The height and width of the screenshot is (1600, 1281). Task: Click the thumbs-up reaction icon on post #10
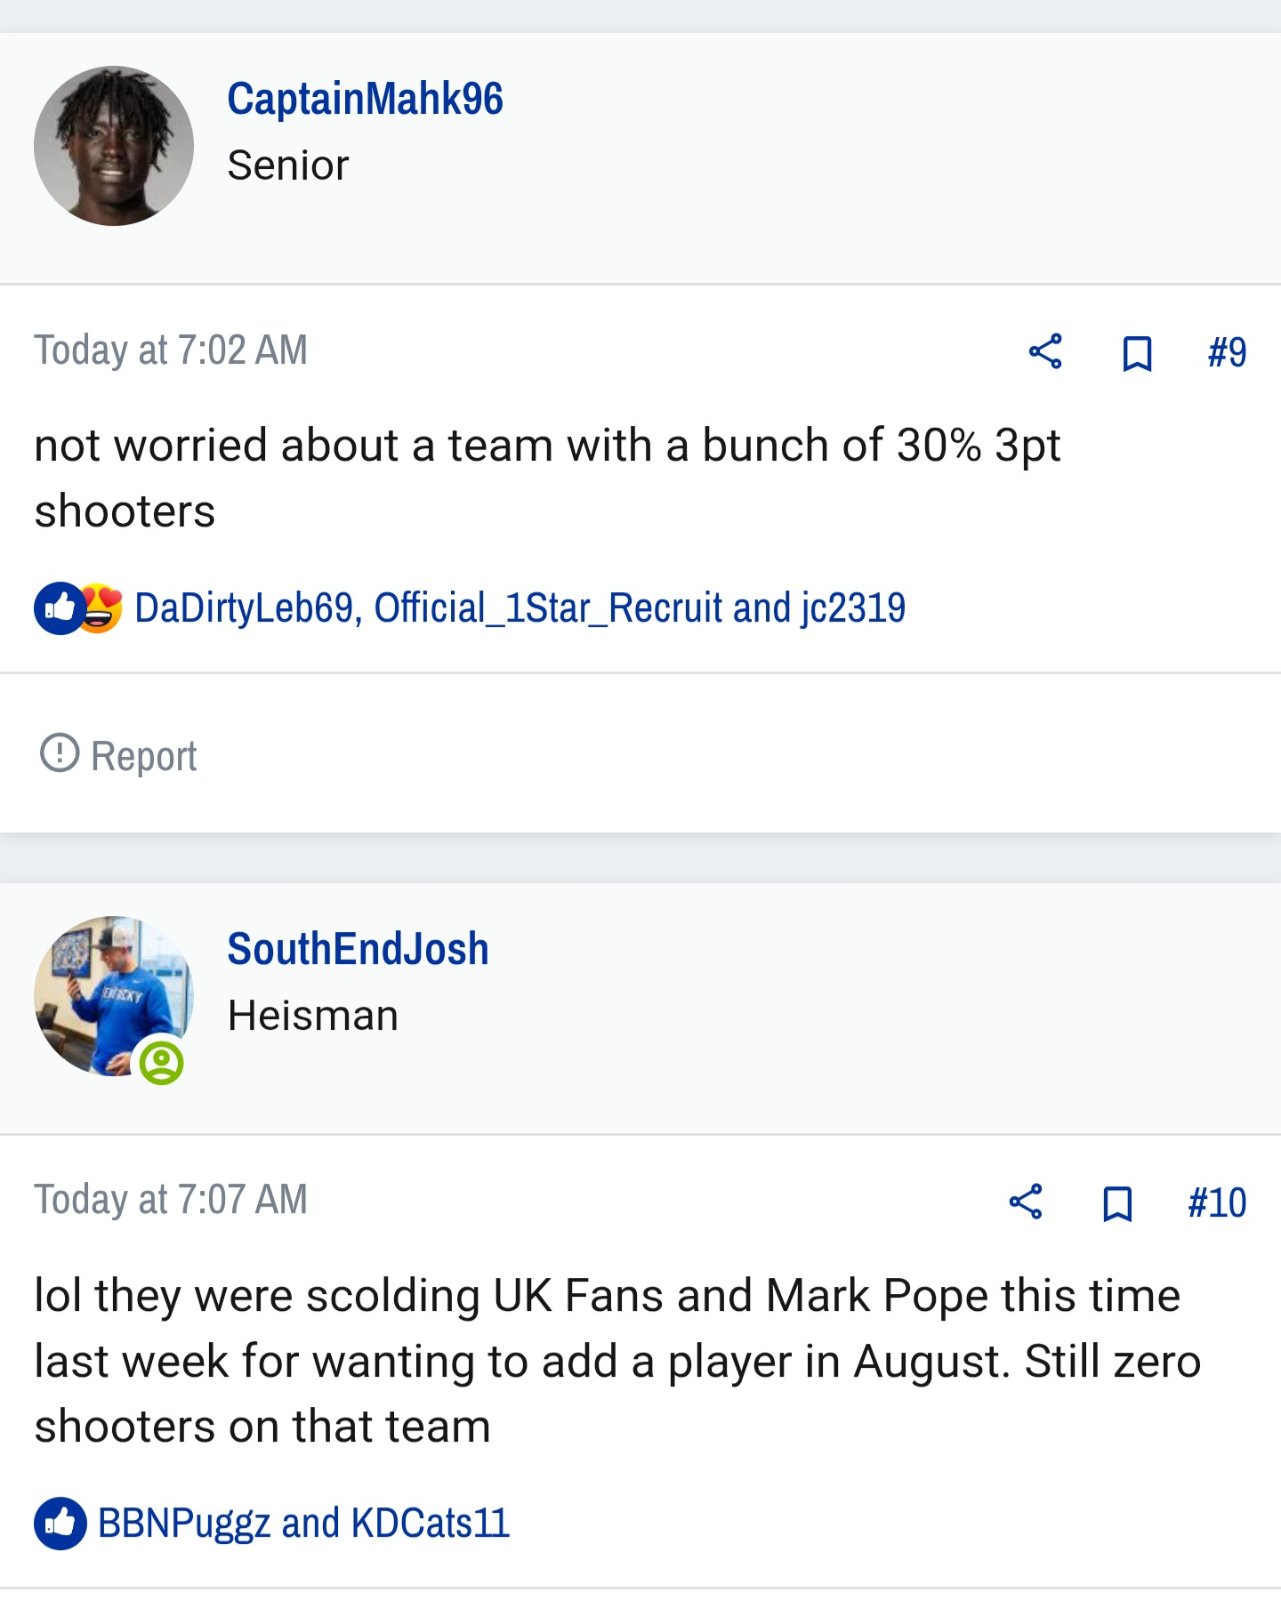point(60,1523)
